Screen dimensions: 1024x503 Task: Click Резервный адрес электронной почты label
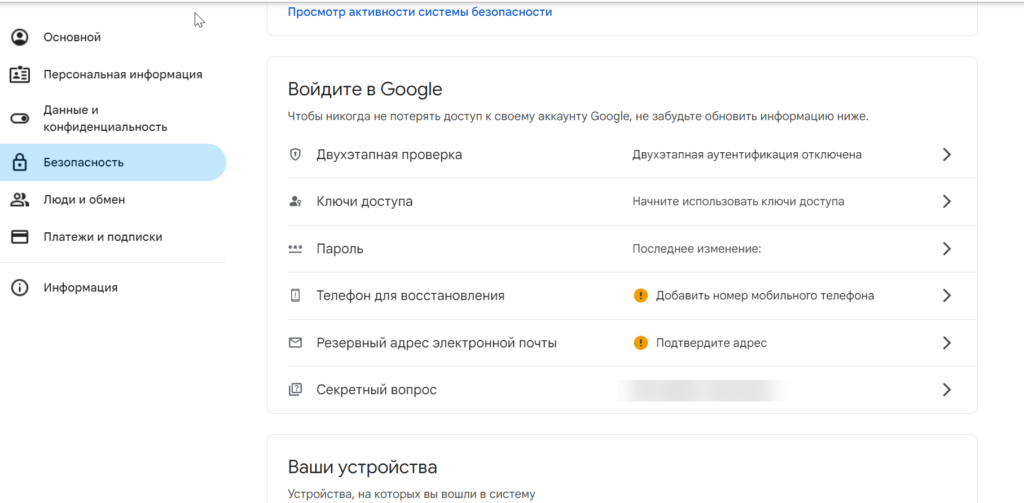[x=437, y=343]
